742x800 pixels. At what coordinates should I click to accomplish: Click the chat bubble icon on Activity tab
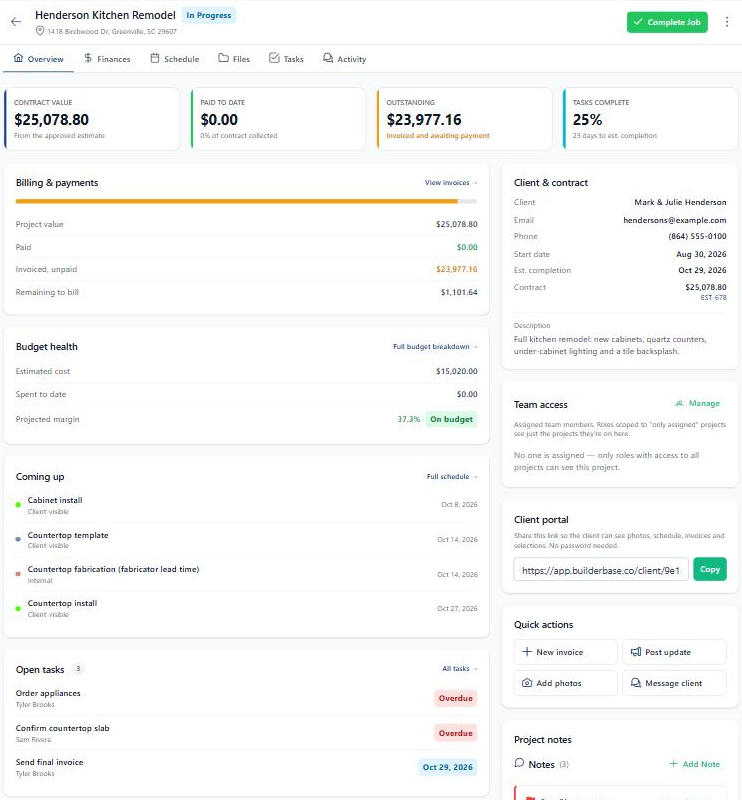click(x=328, y=58)
